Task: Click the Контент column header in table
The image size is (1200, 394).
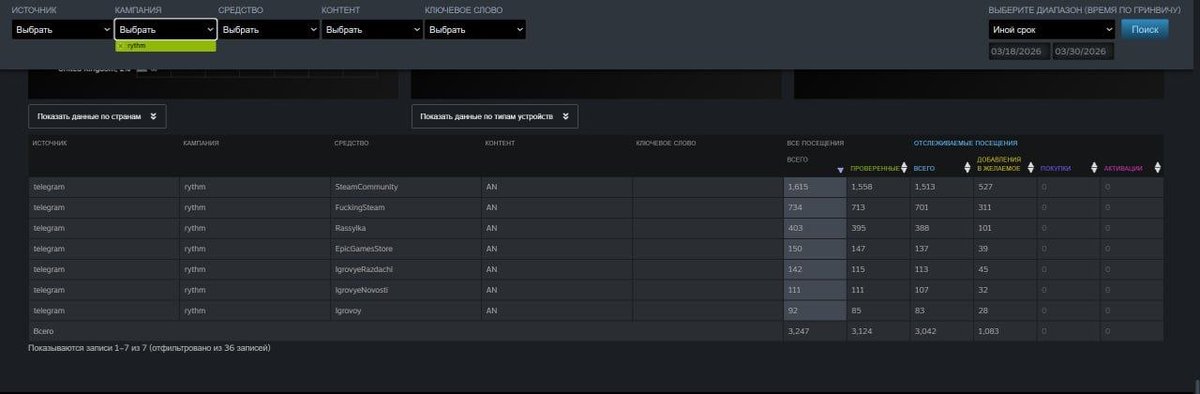Action: pyautogui.click(x=500, y=143)
